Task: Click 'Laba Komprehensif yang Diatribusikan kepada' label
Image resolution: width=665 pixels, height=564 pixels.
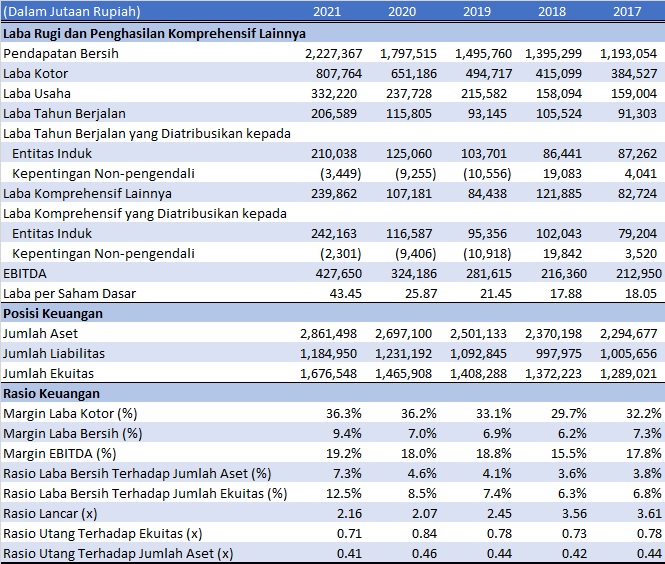Action: (x=145, y=213)
